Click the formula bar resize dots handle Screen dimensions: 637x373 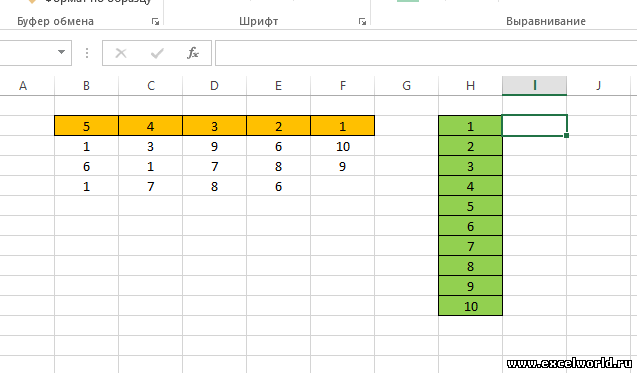[87, 53]
